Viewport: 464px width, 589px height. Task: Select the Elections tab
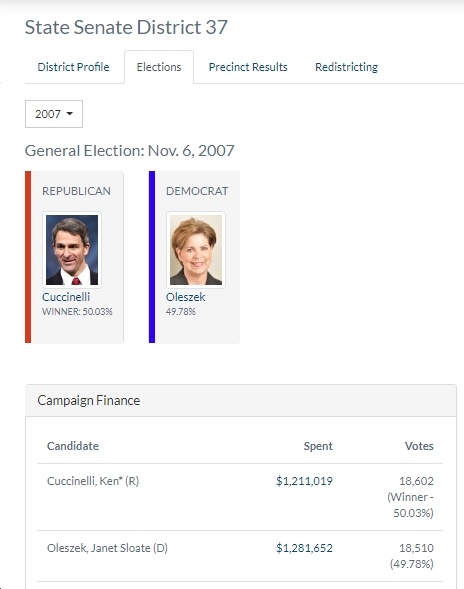(159, 67)
